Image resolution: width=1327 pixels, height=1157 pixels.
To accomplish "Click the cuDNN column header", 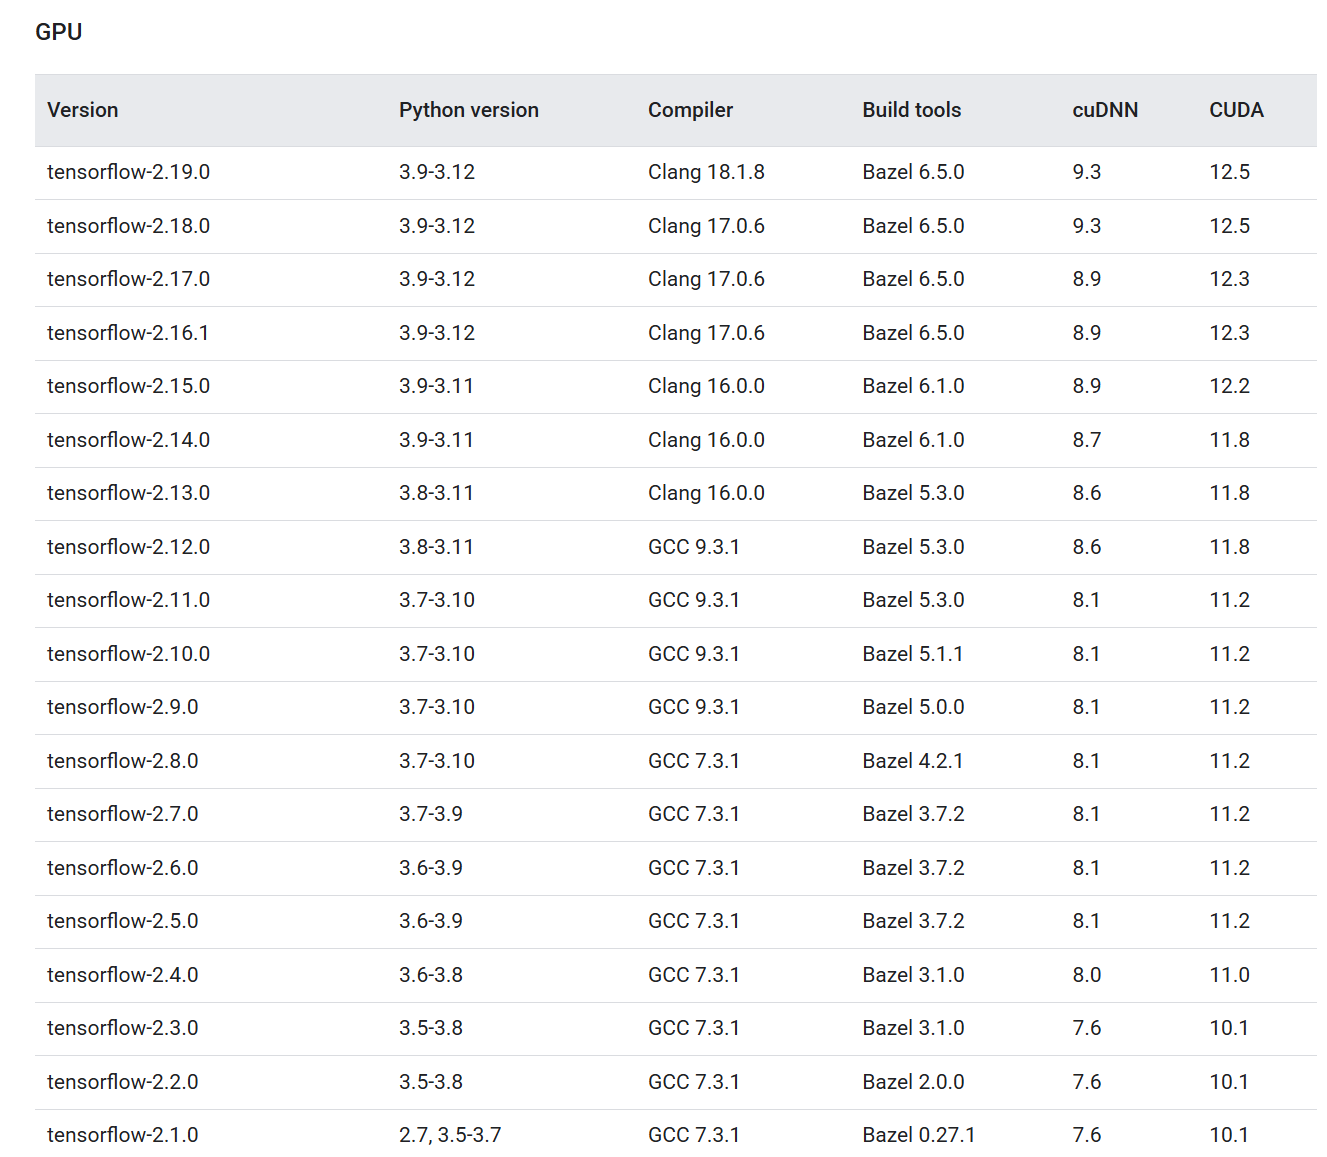I will [x=1105, y=110].
